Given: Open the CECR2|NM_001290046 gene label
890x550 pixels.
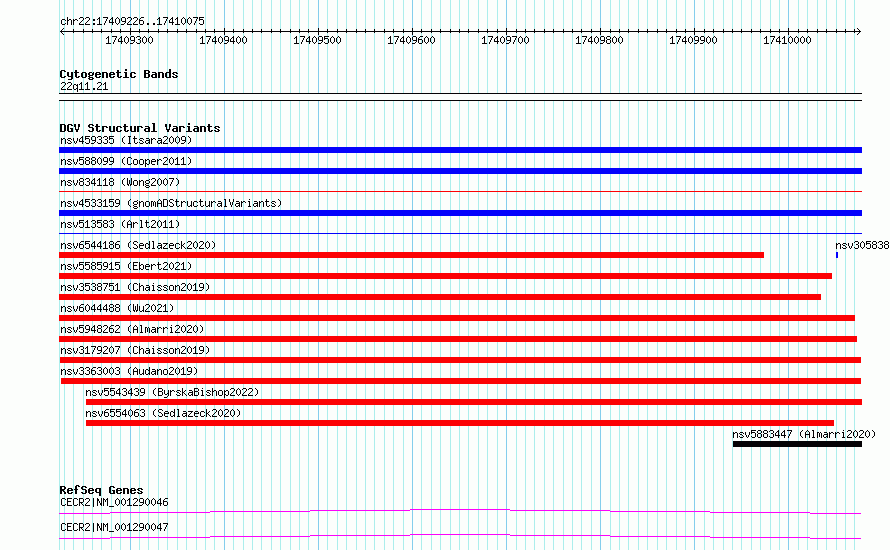Looking at the screenshot, I should tap(114, 502).
